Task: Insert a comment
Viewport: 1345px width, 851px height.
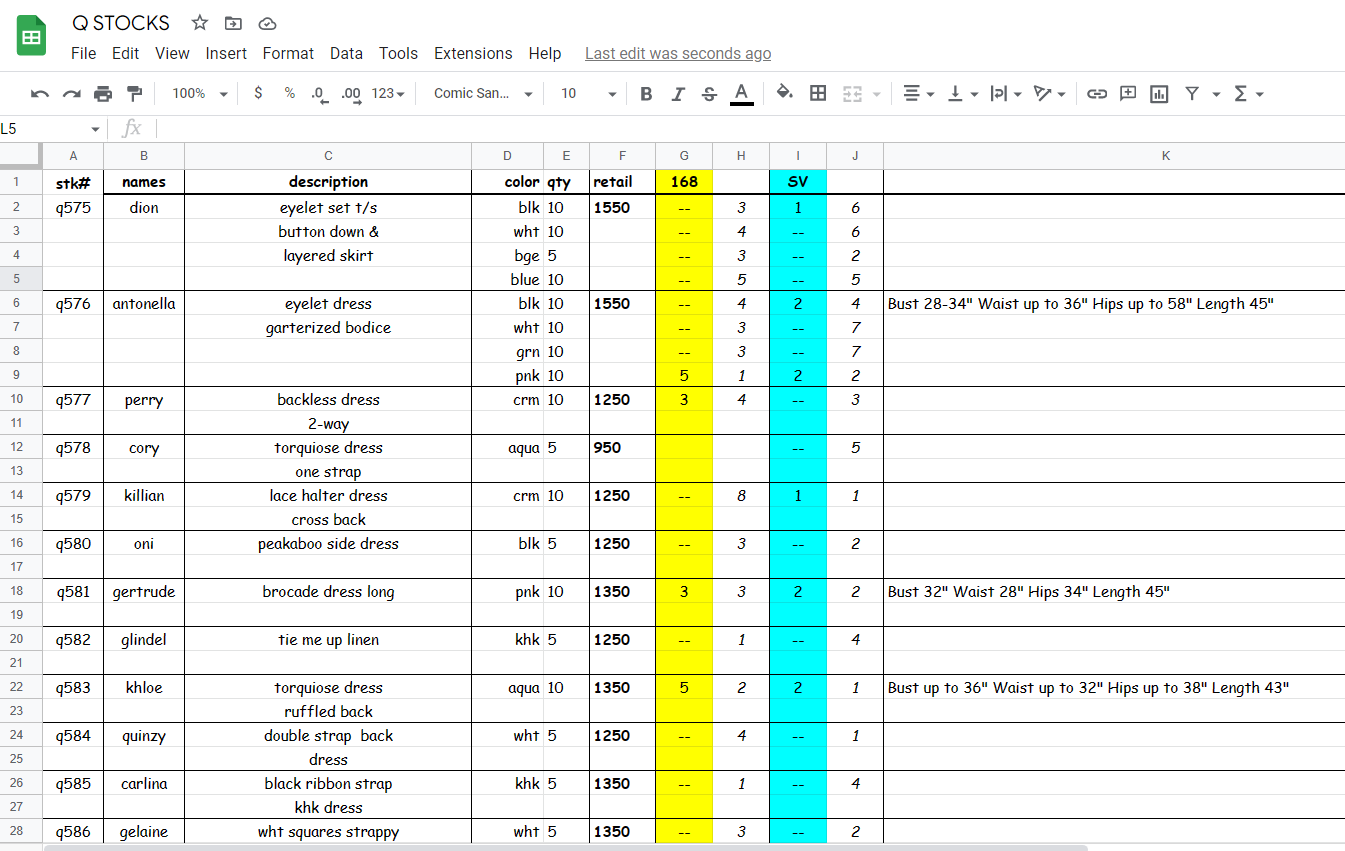Action: [x=1128, y=94]
